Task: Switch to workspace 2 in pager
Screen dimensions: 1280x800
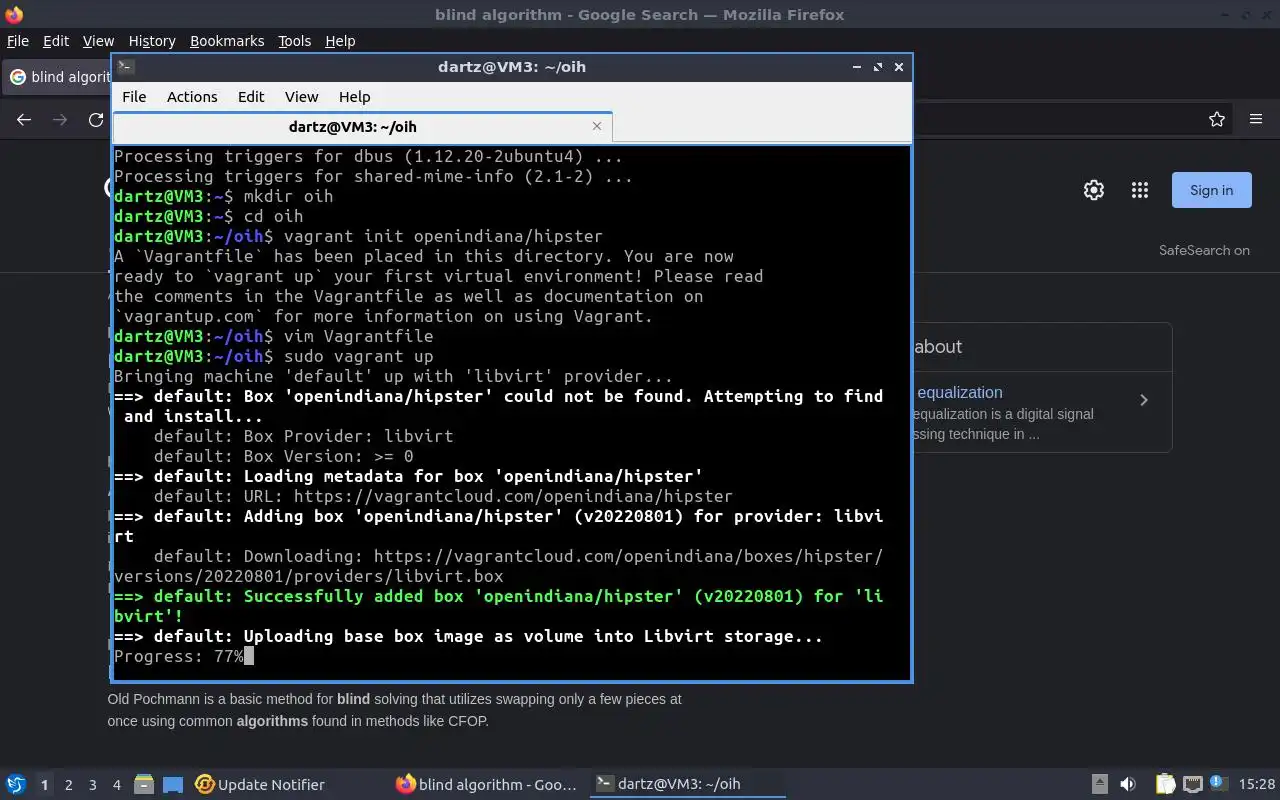Action: click(x=68, y=785)
